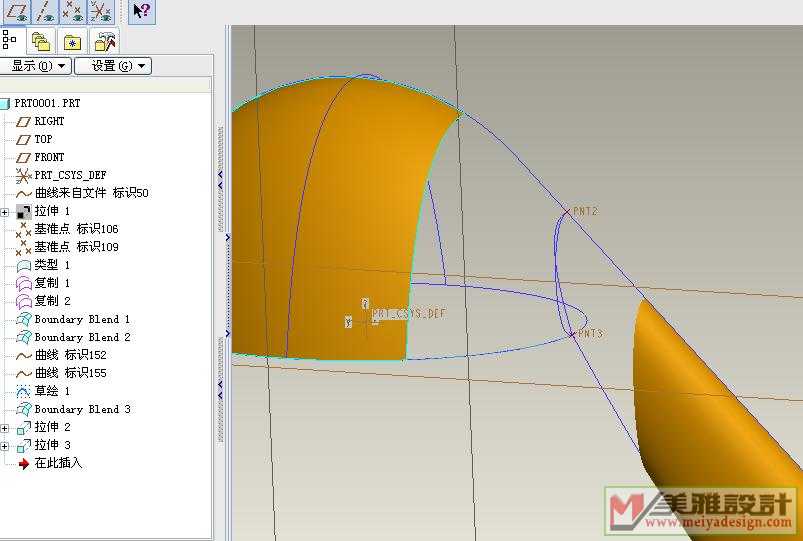Open the folder browser tab

41,41
